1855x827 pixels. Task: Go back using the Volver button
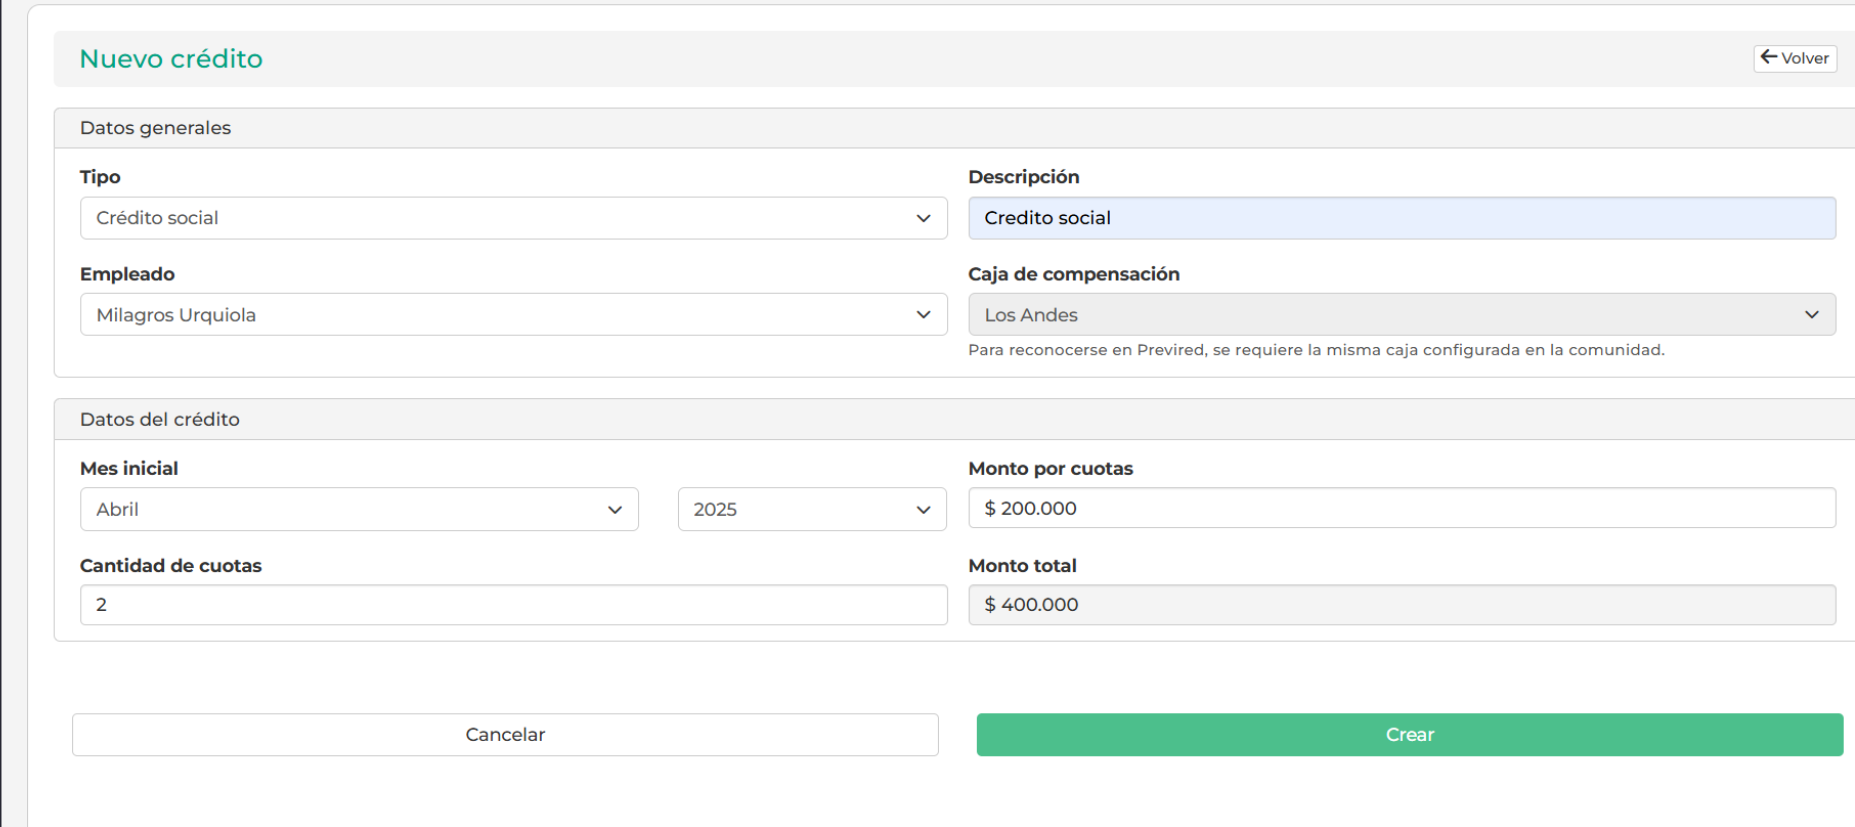tap(1795, 58)
